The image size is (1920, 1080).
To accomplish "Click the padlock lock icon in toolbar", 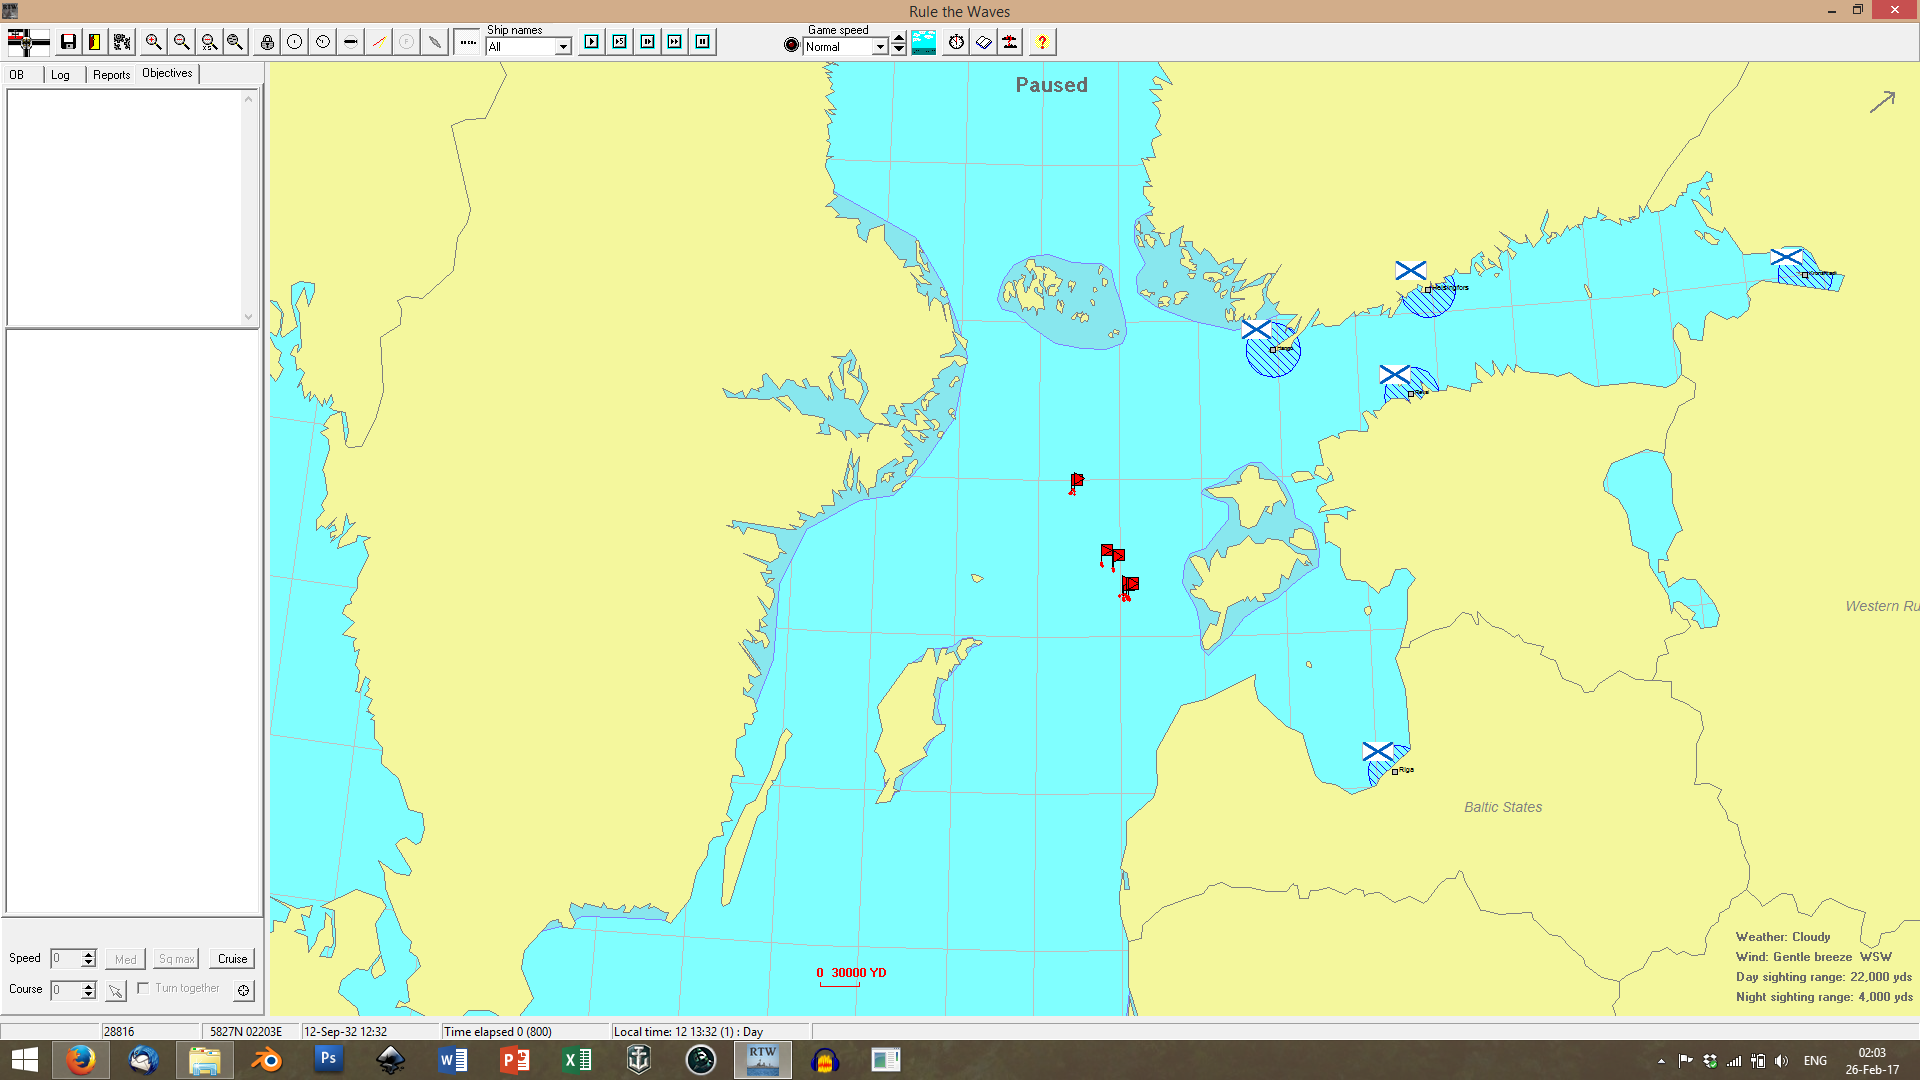I will click(267, 42).
